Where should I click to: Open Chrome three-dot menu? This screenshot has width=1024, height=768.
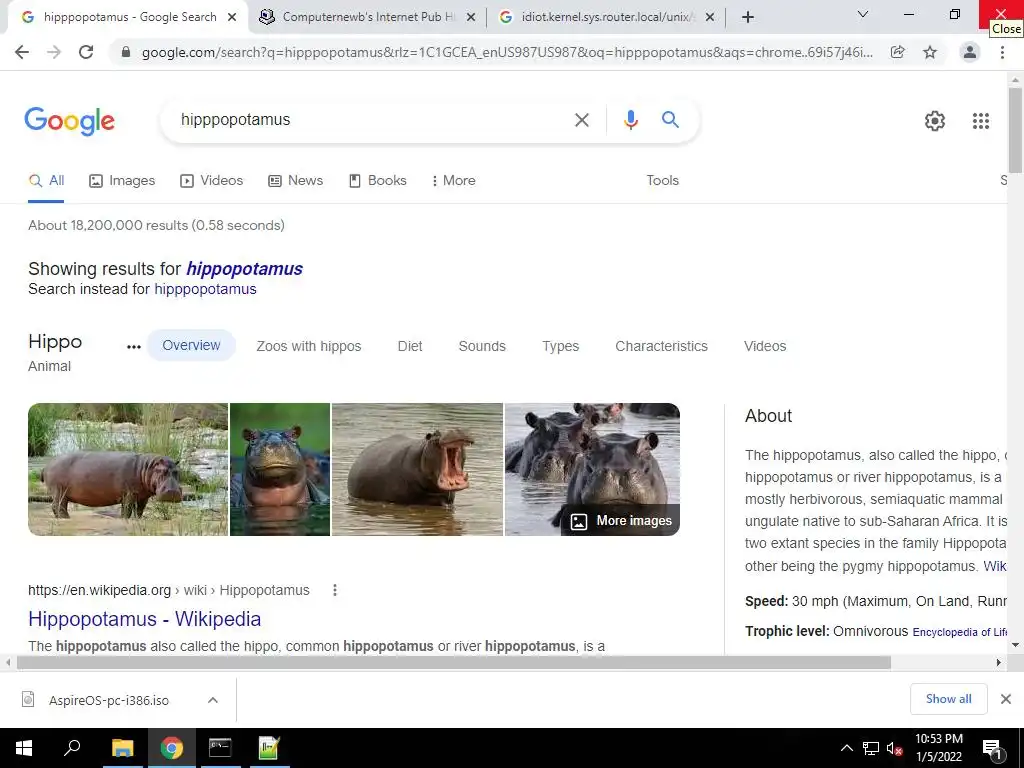pos(1002,52)
